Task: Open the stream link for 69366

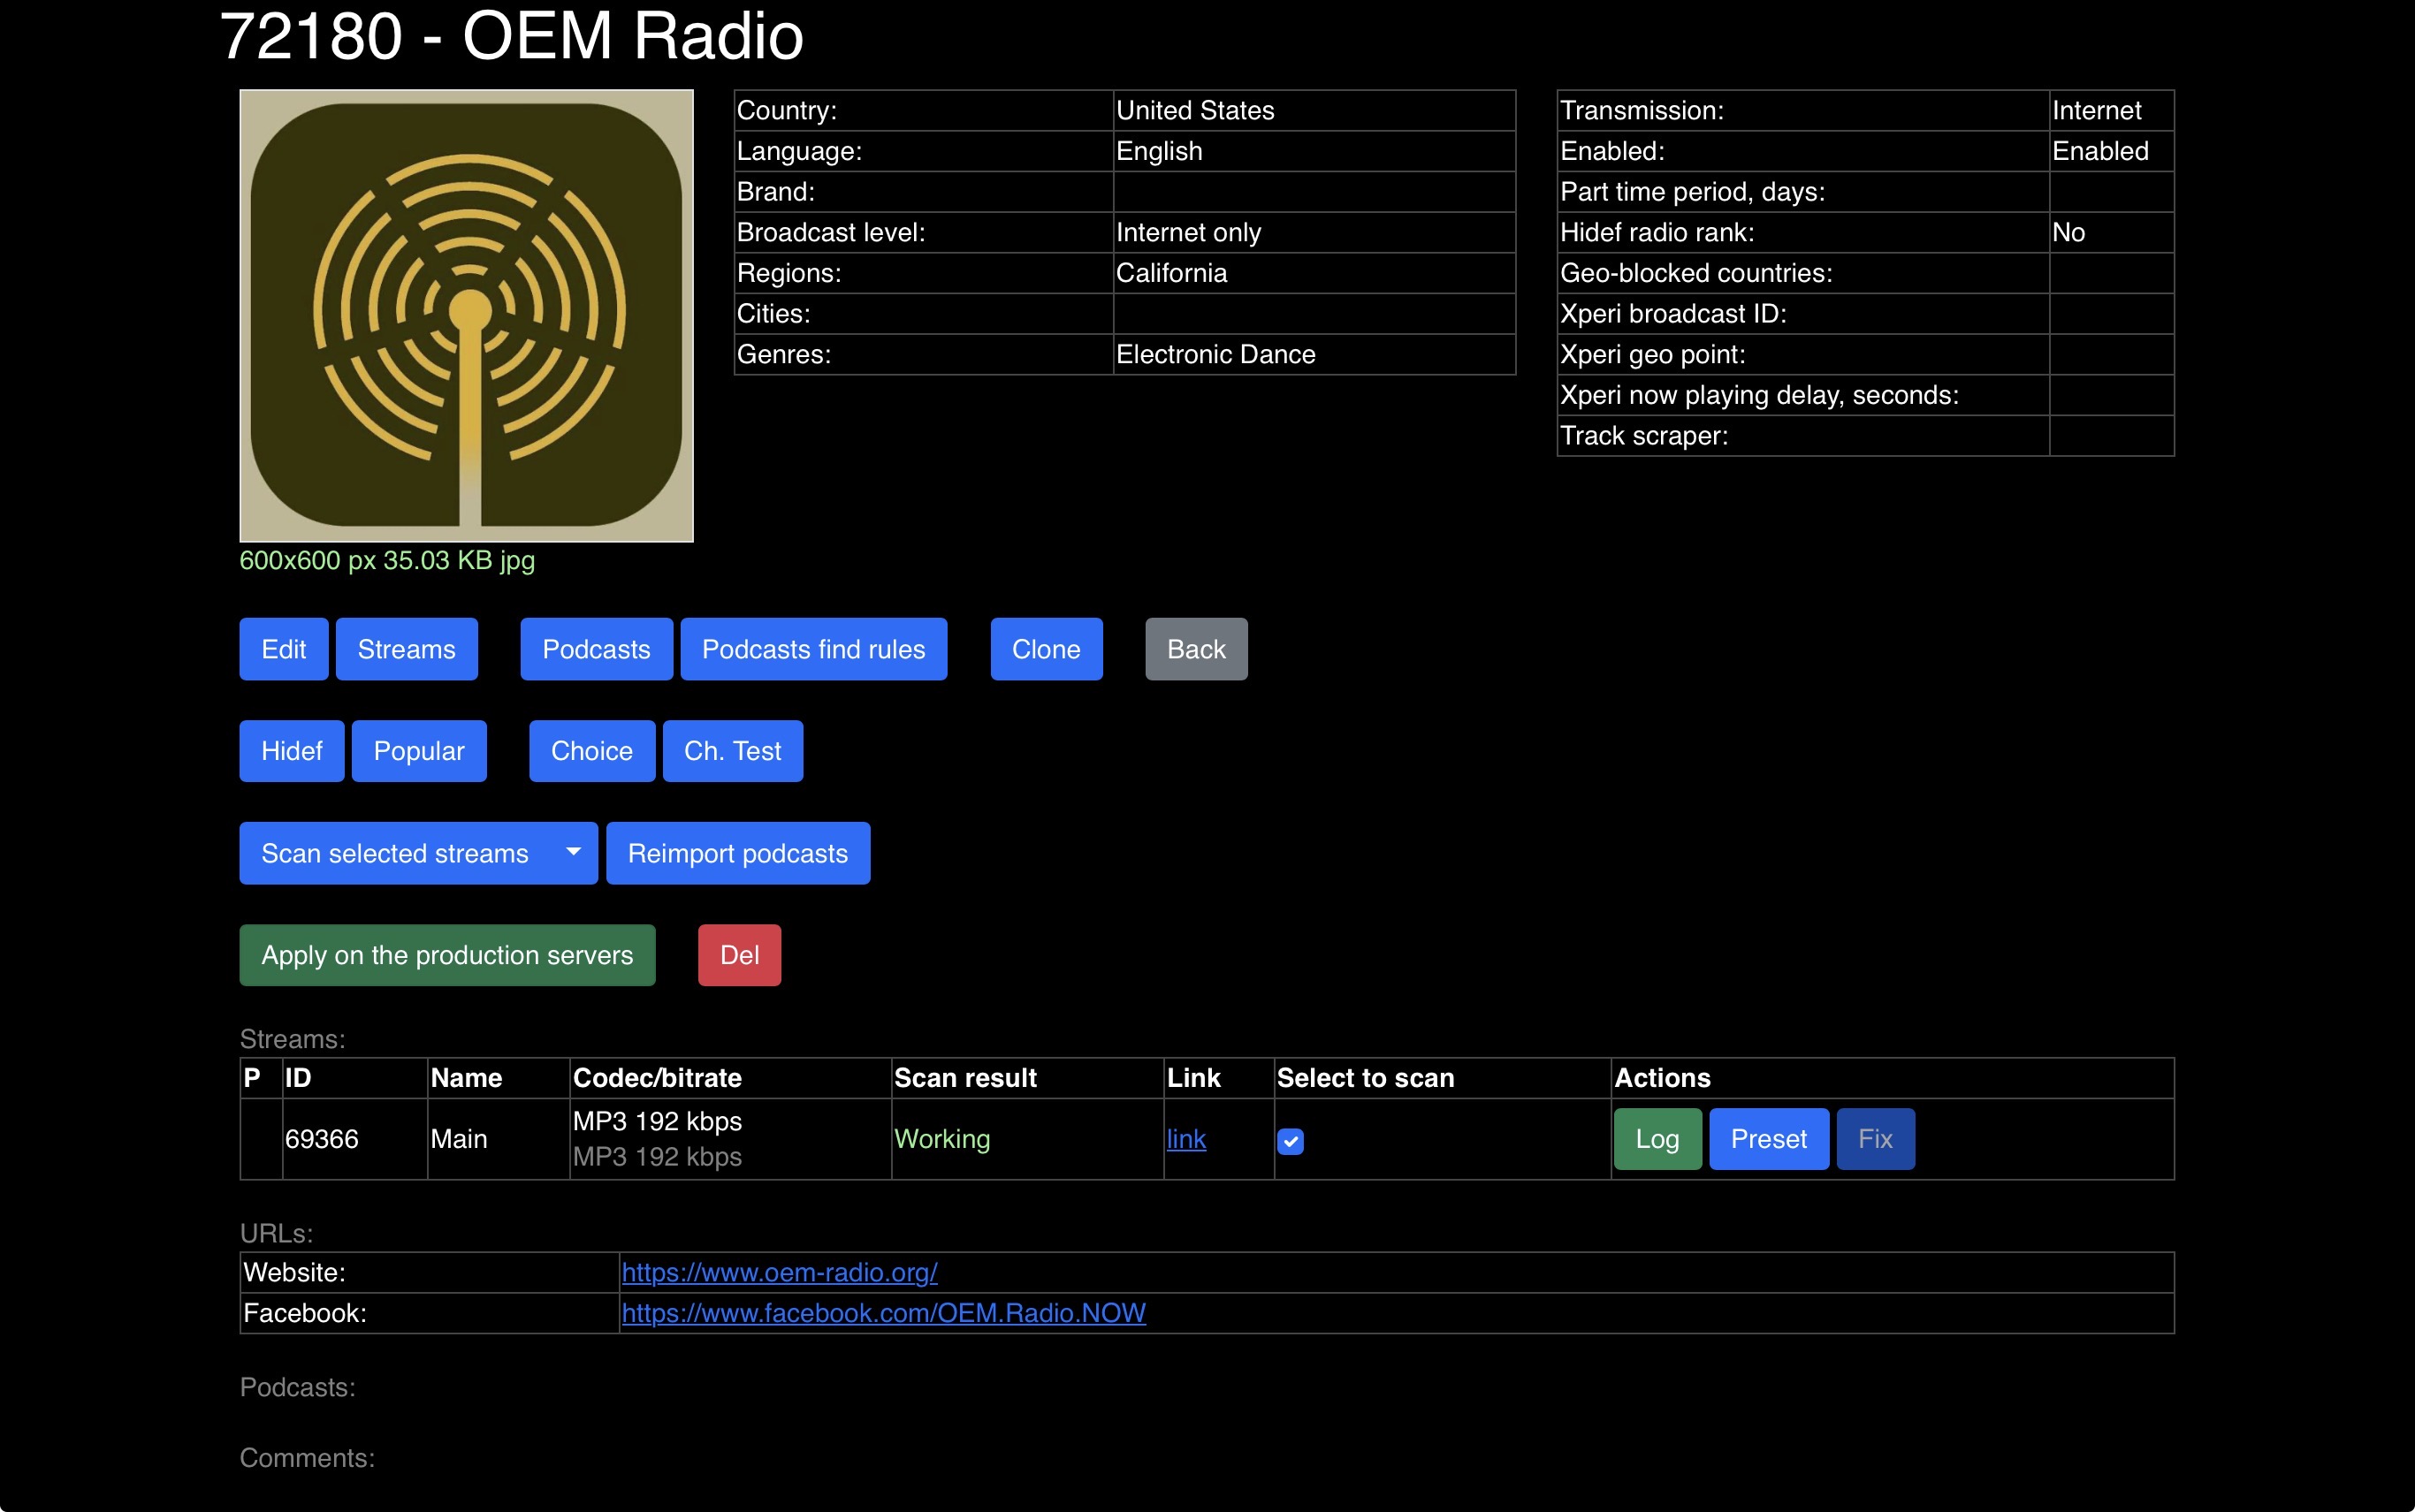Action: coord(1185,1139)
